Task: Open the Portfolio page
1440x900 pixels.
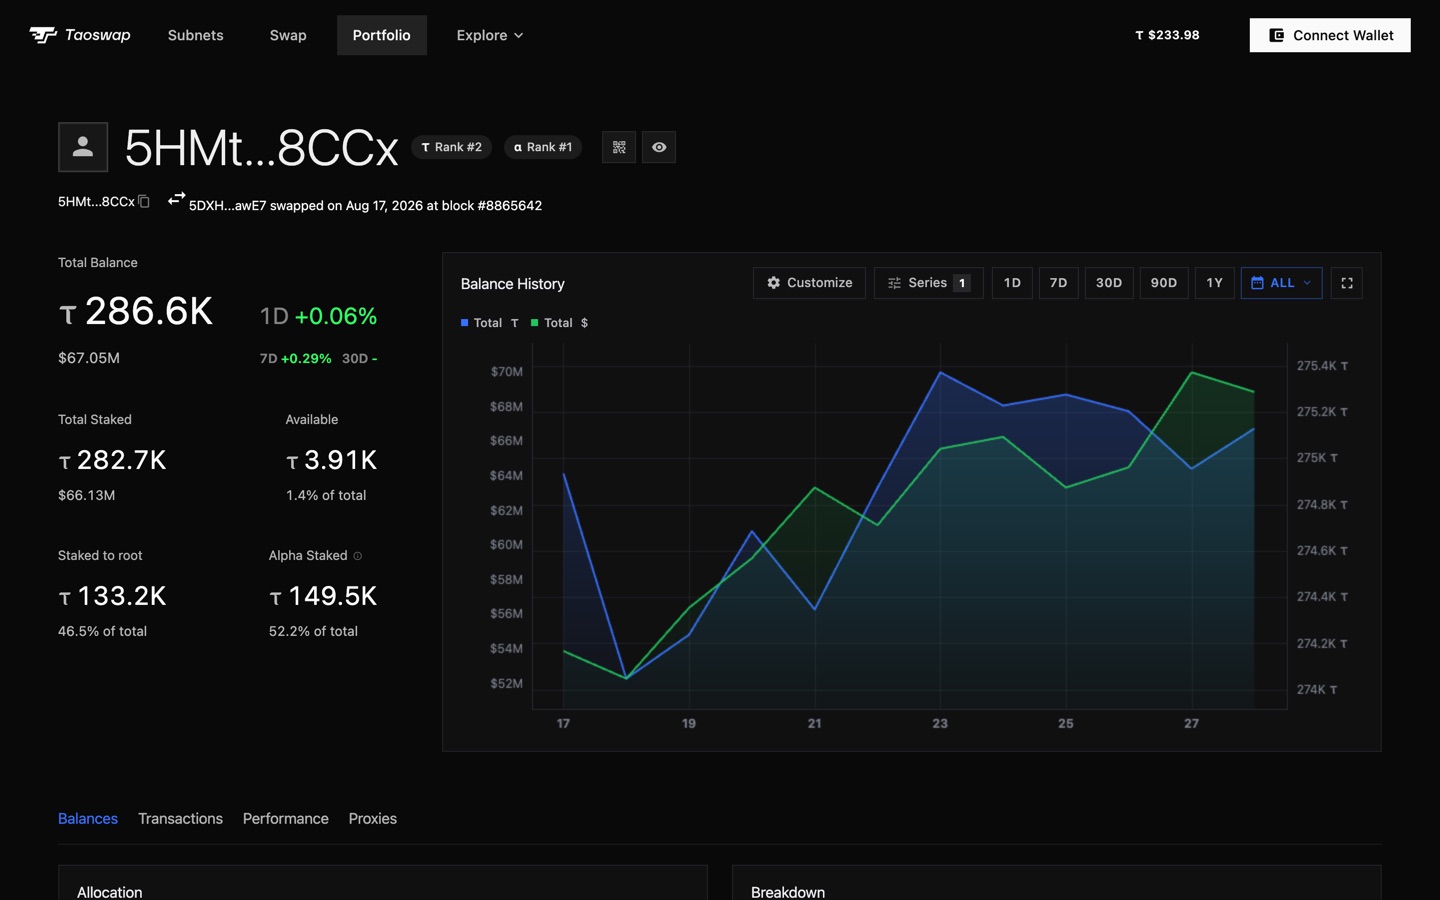Action: tap(382, 35)
